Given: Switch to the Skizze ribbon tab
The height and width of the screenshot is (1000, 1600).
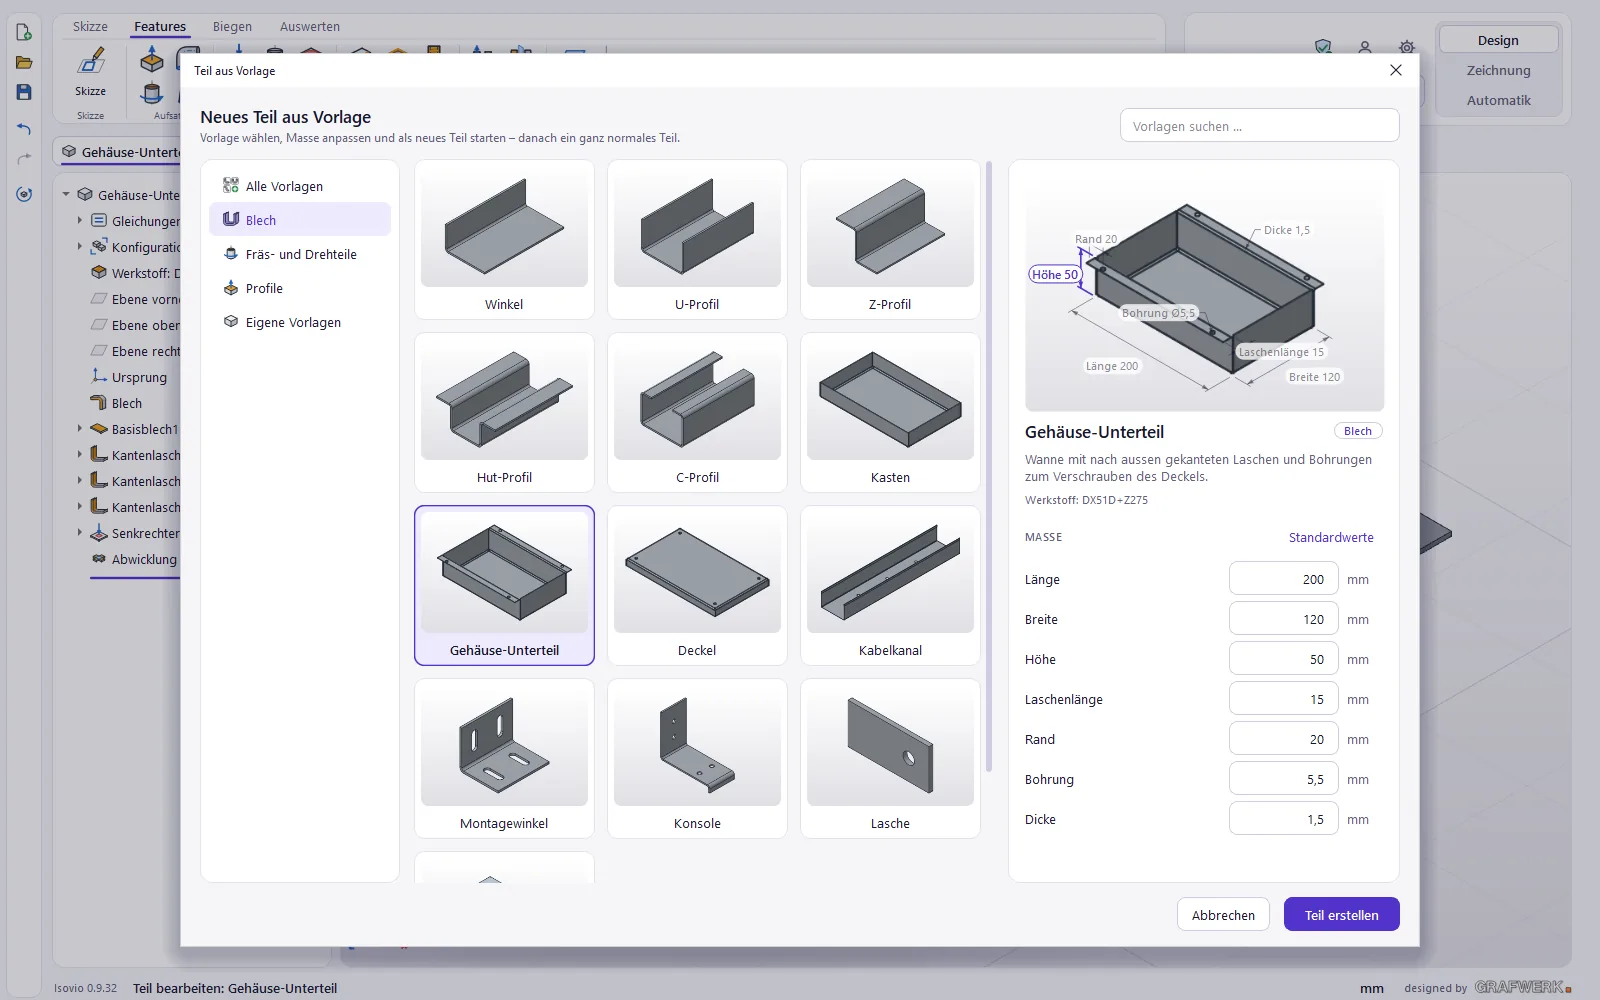Looking at the screenshot, I should point(90,27).
